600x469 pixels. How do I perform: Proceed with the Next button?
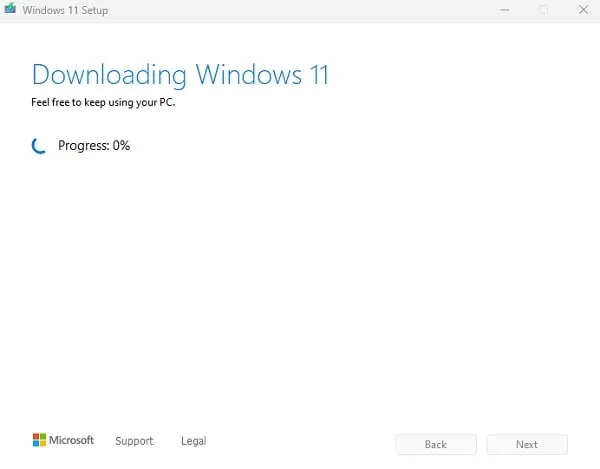coord(527,444)
